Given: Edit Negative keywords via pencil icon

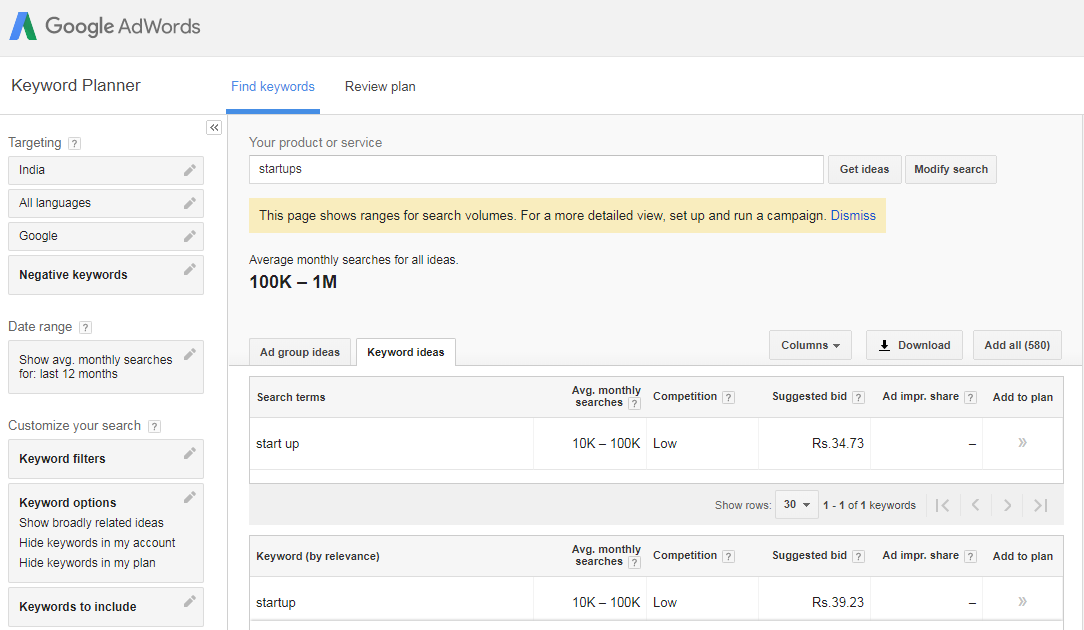Looking at the screenshot, I should [189, 270].
